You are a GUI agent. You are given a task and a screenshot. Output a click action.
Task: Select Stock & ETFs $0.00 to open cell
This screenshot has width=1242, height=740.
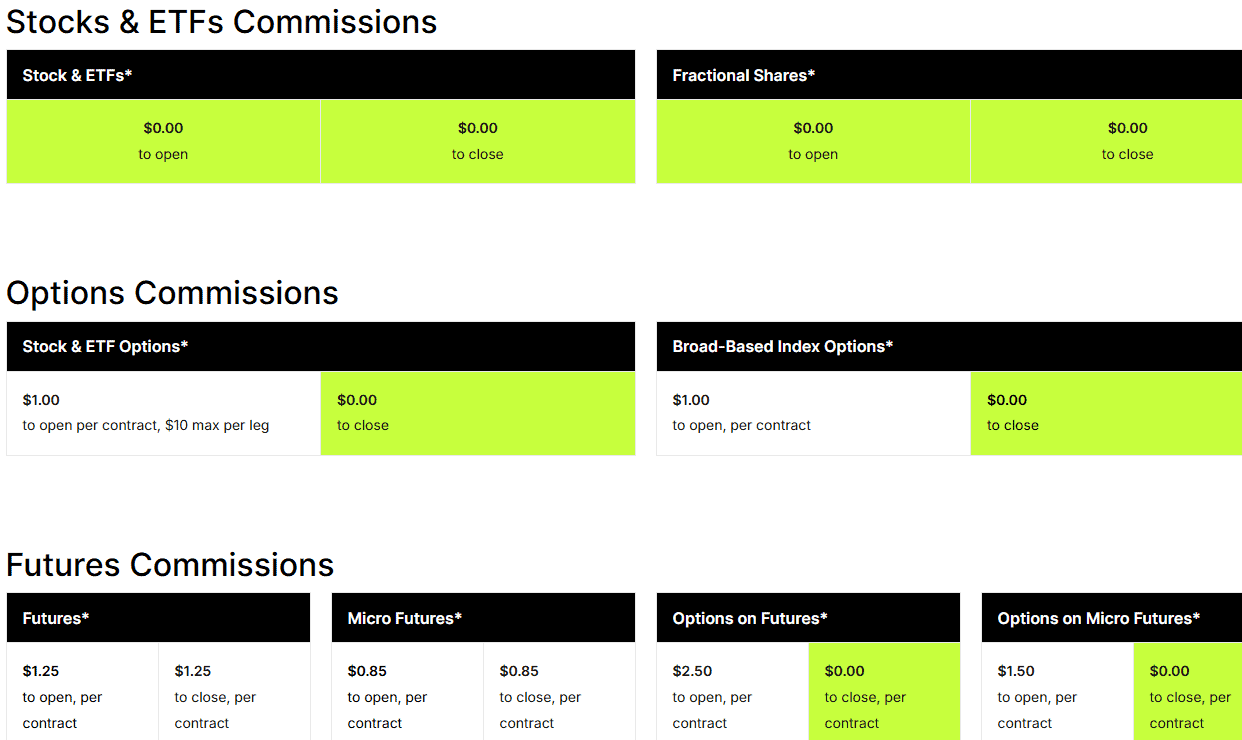[x=163, y=141]
